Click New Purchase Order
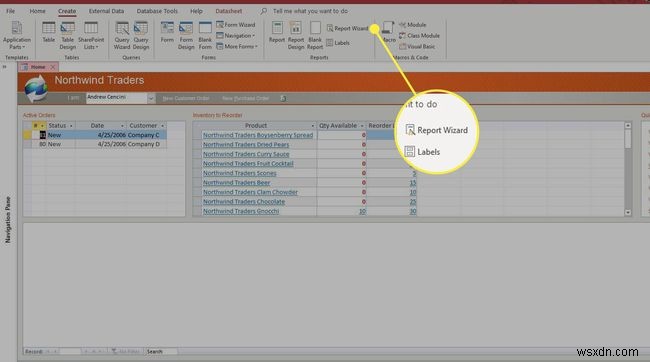The height and width of the screenshot is (362, 650). (x=245, y=98)
